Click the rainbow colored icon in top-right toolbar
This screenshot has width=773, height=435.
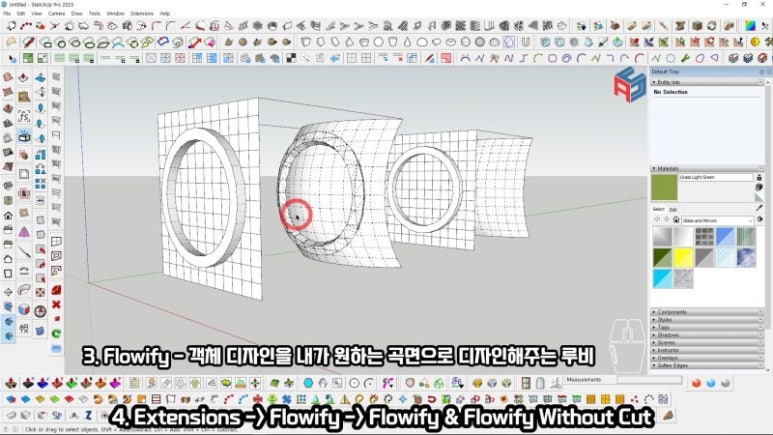coord(750,26)
